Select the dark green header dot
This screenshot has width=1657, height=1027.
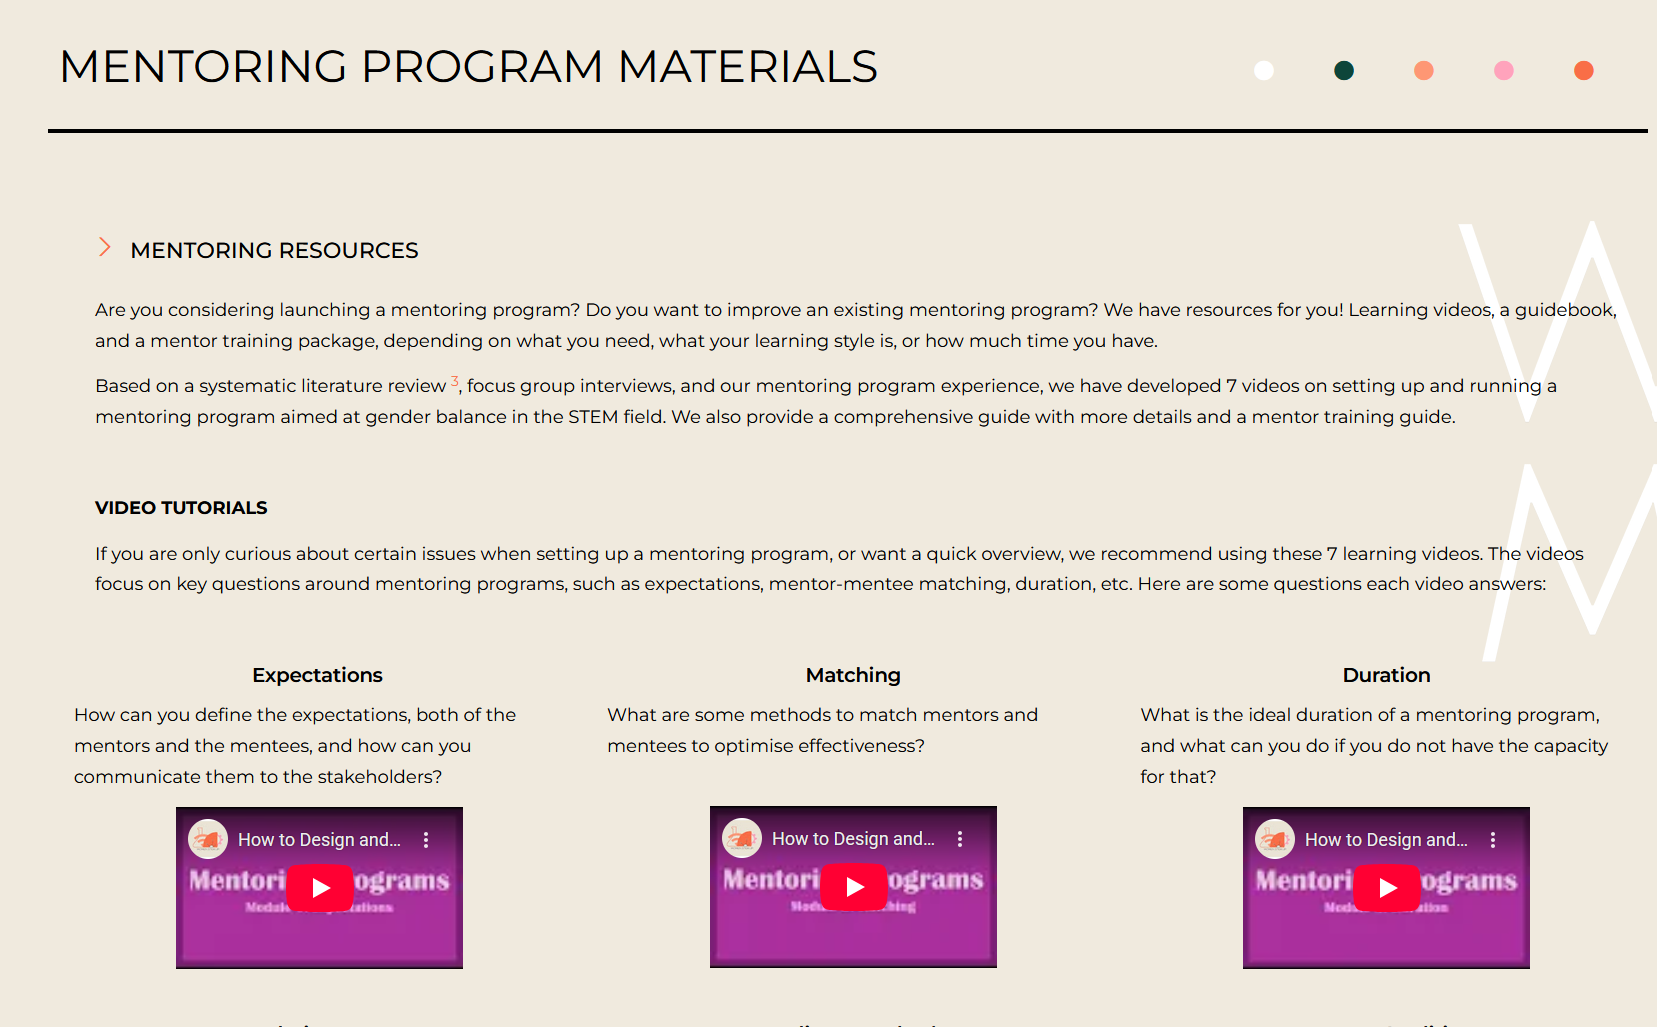coord(1344,70)
